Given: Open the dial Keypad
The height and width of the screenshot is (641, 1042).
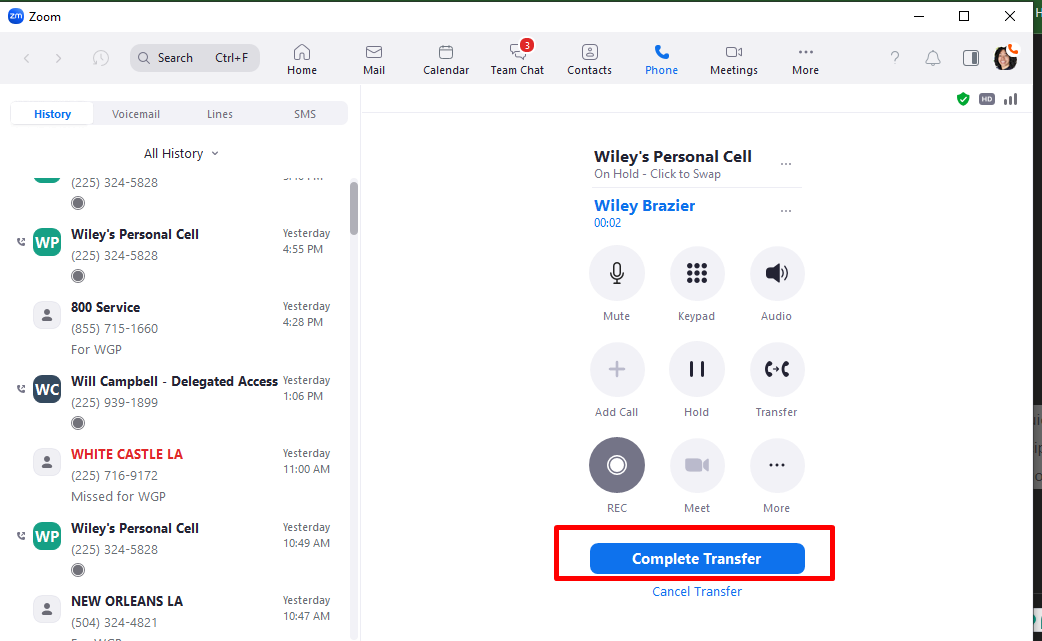Looking at the screenshot, I should click(697, 274).
